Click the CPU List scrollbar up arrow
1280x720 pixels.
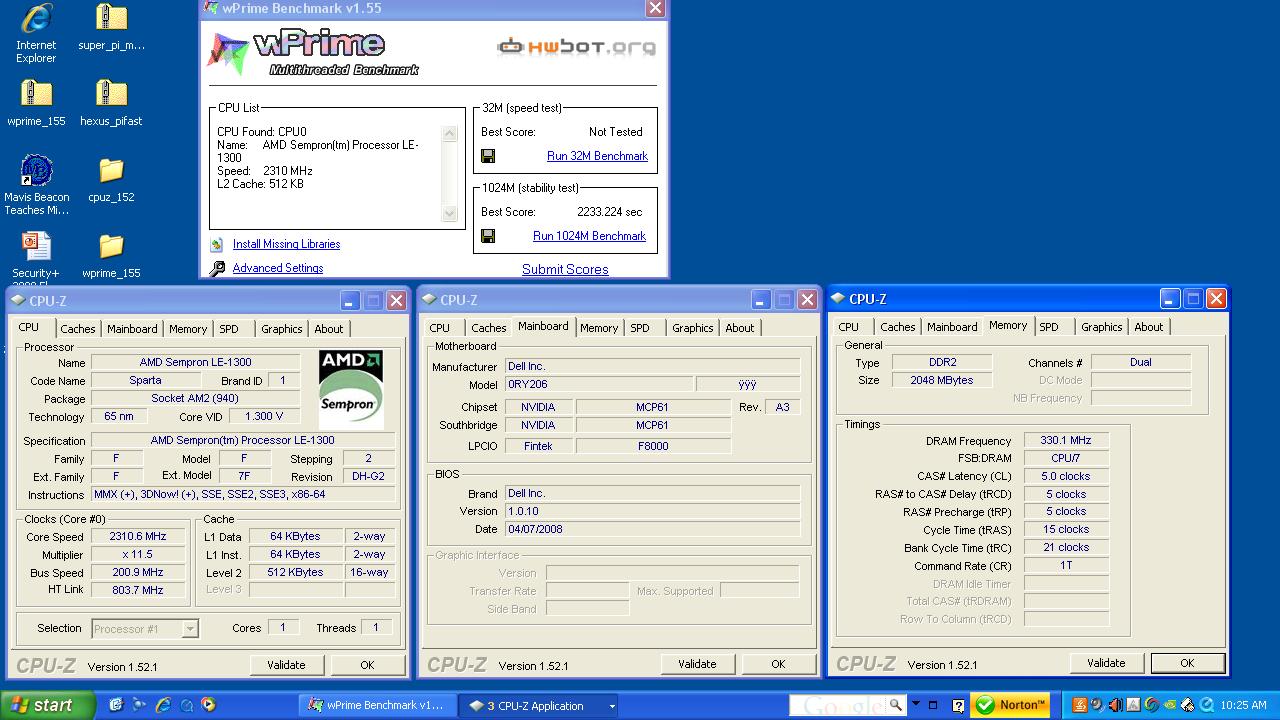click(449, 134)
